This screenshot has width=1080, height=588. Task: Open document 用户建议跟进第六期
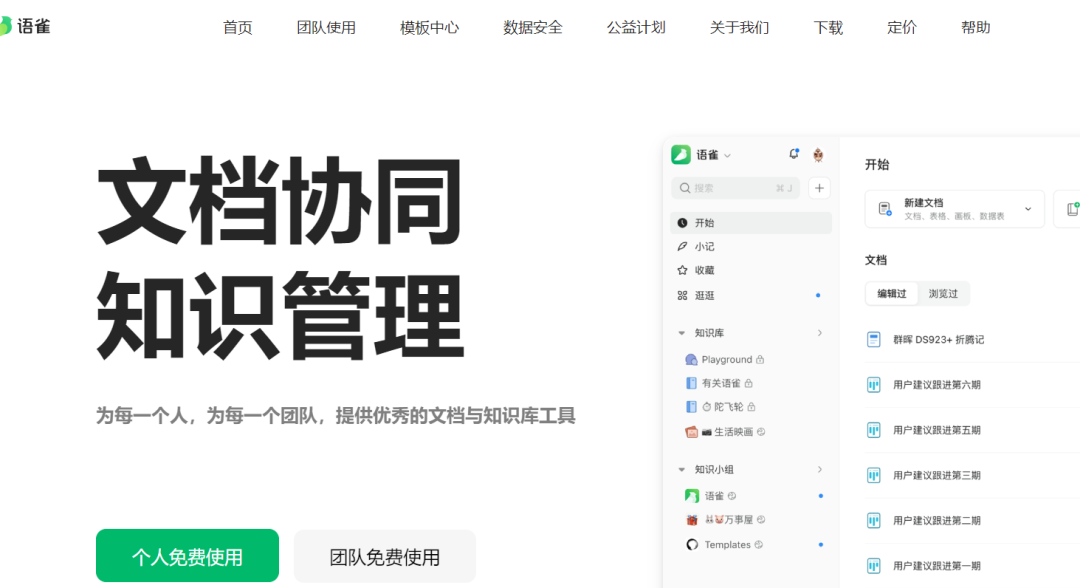click(x=937, y=385)
